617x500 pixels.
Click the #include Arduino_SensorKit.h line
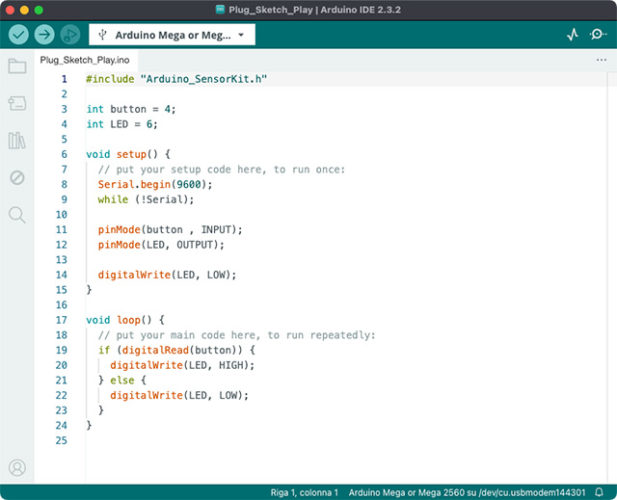pyautogui.click(x=176, y=79)
